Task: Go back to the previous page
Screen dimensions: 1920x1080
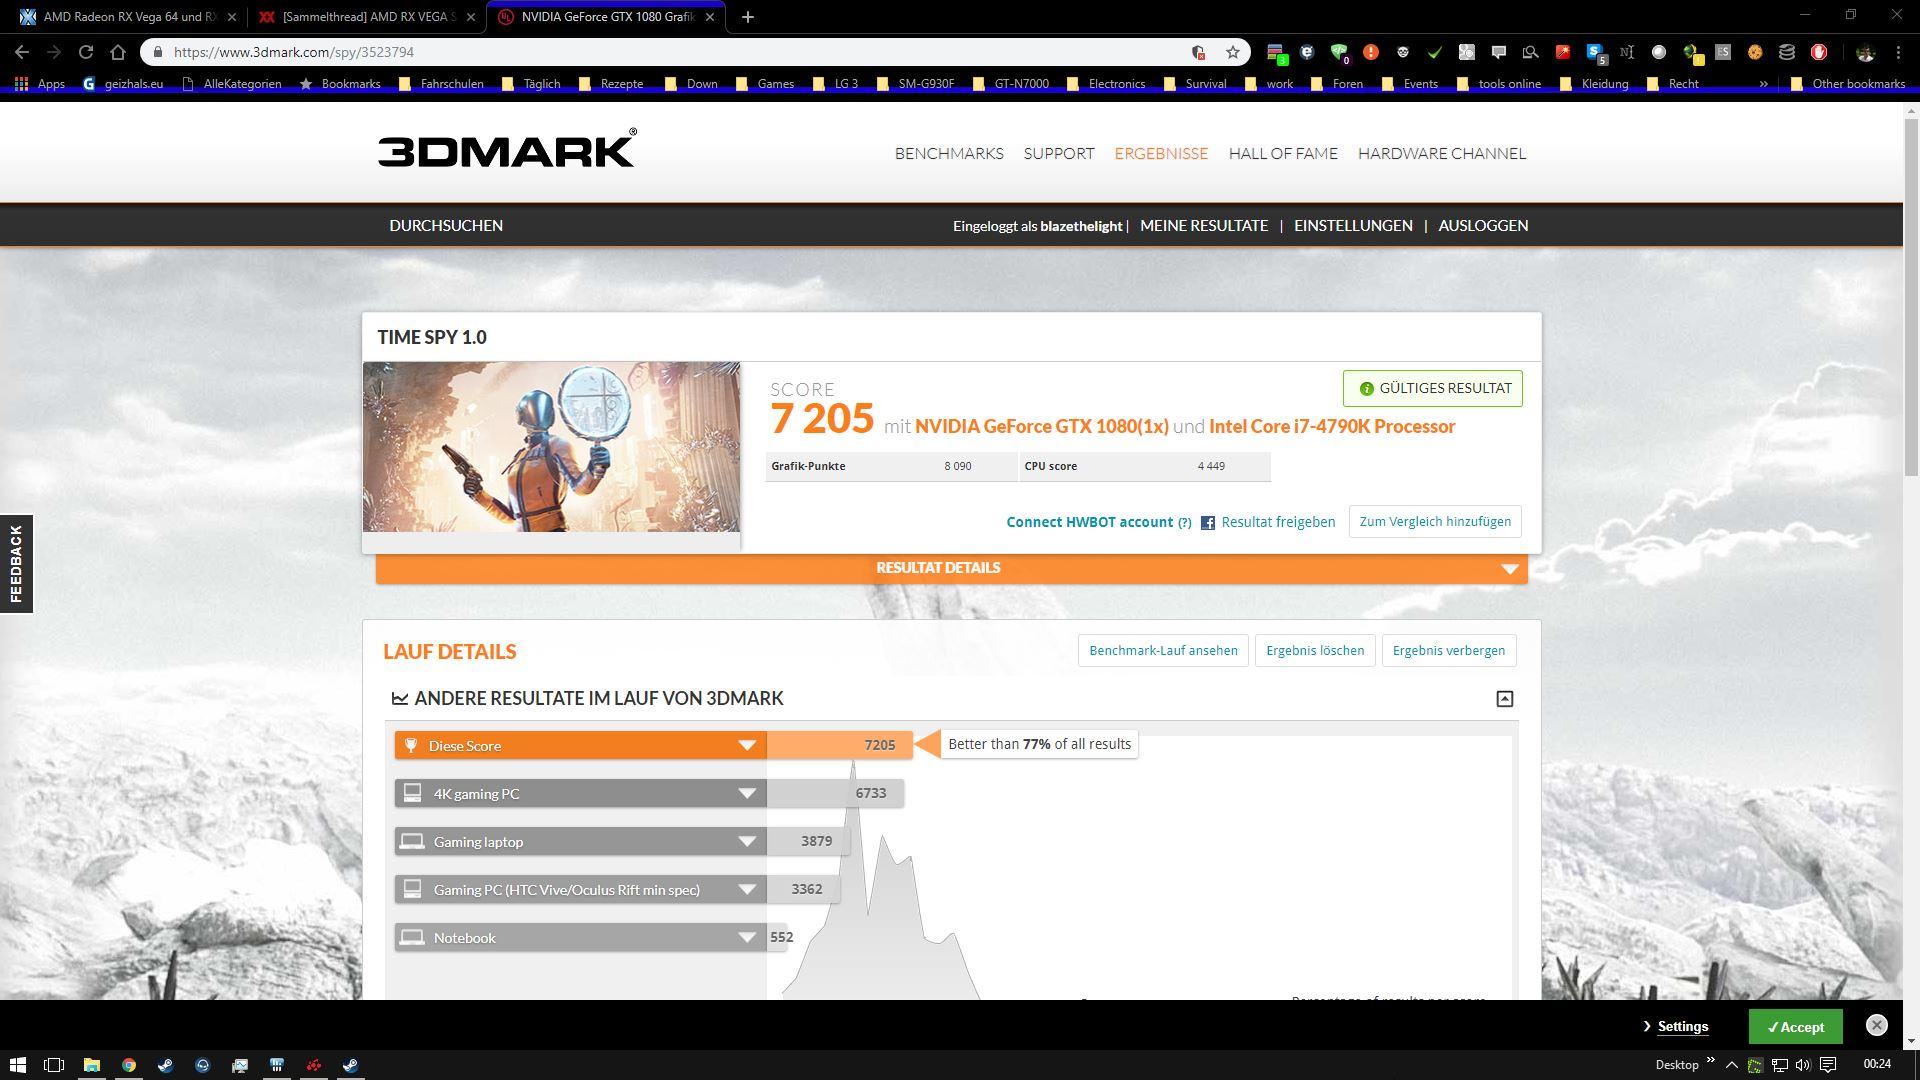Action: (x=22, y=52)
